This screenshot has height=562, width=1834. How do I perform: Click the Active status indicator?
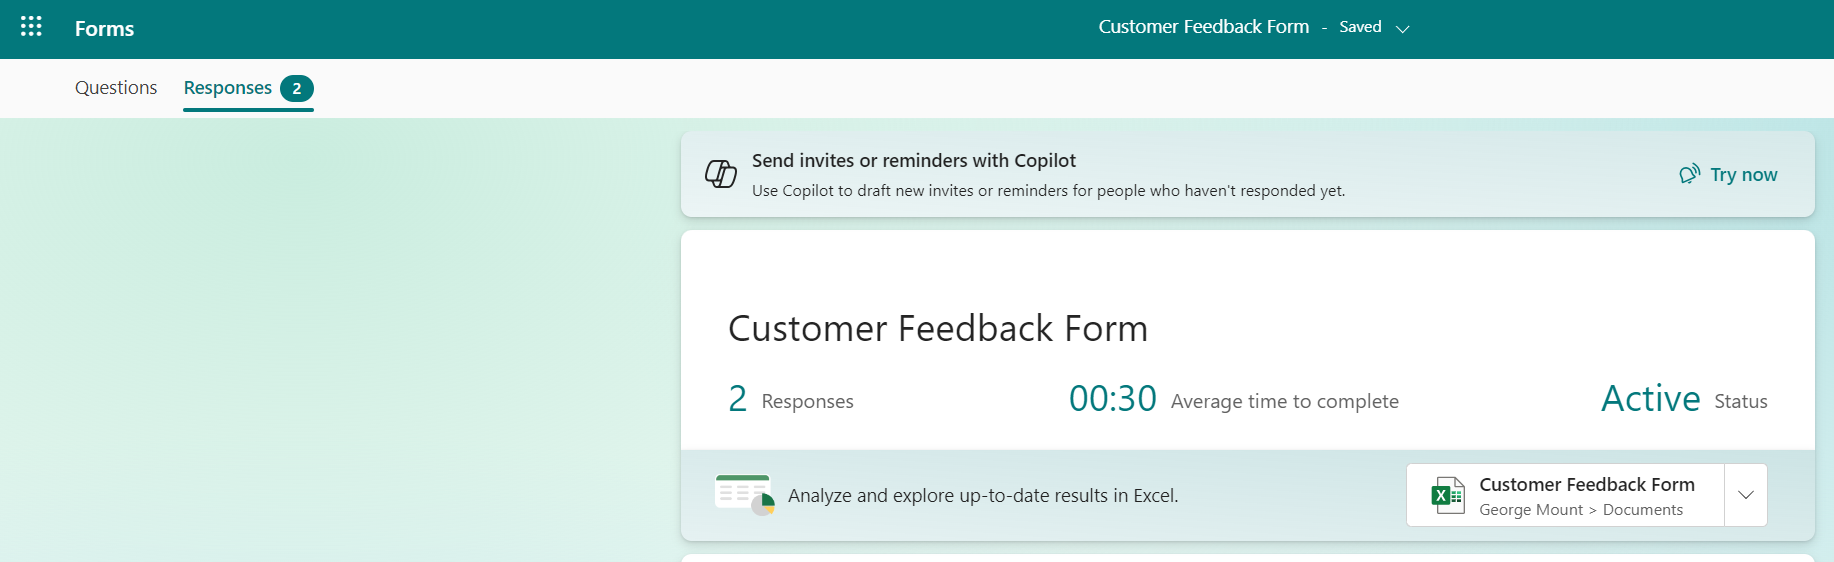1650,399
